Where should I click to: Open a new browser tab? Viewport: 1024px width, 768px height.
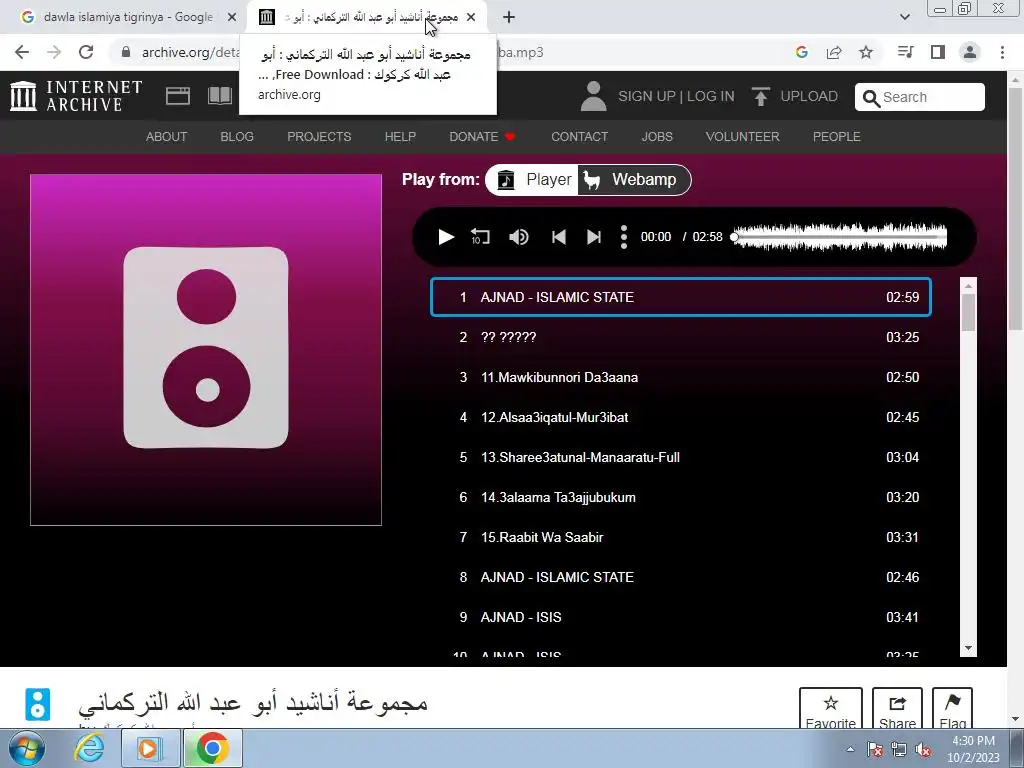pyautogui.click(x=509, y=17)
